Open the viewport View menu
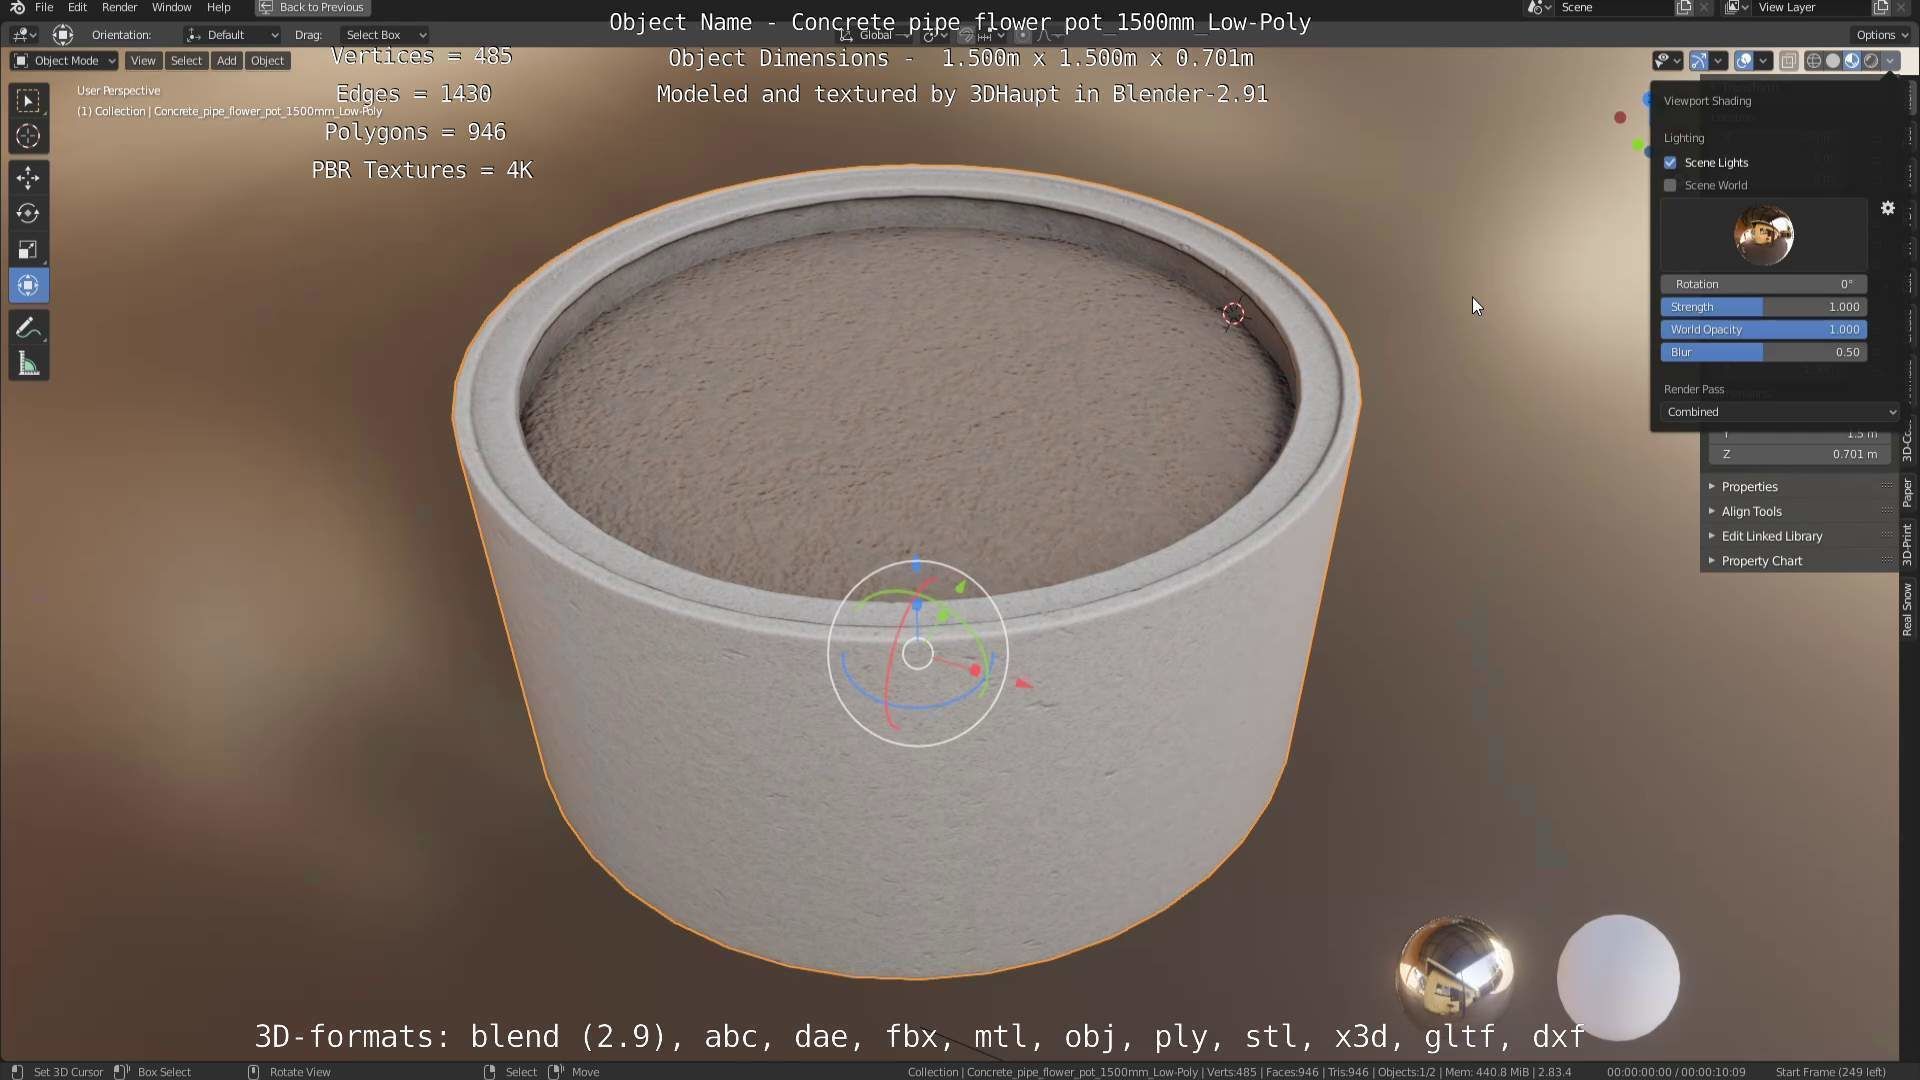 [x=143, y=61]
